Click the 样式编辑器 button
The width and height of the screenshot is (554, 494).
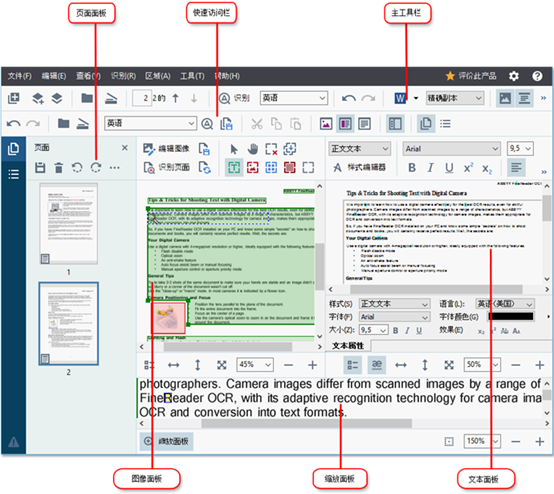point(359,167)
